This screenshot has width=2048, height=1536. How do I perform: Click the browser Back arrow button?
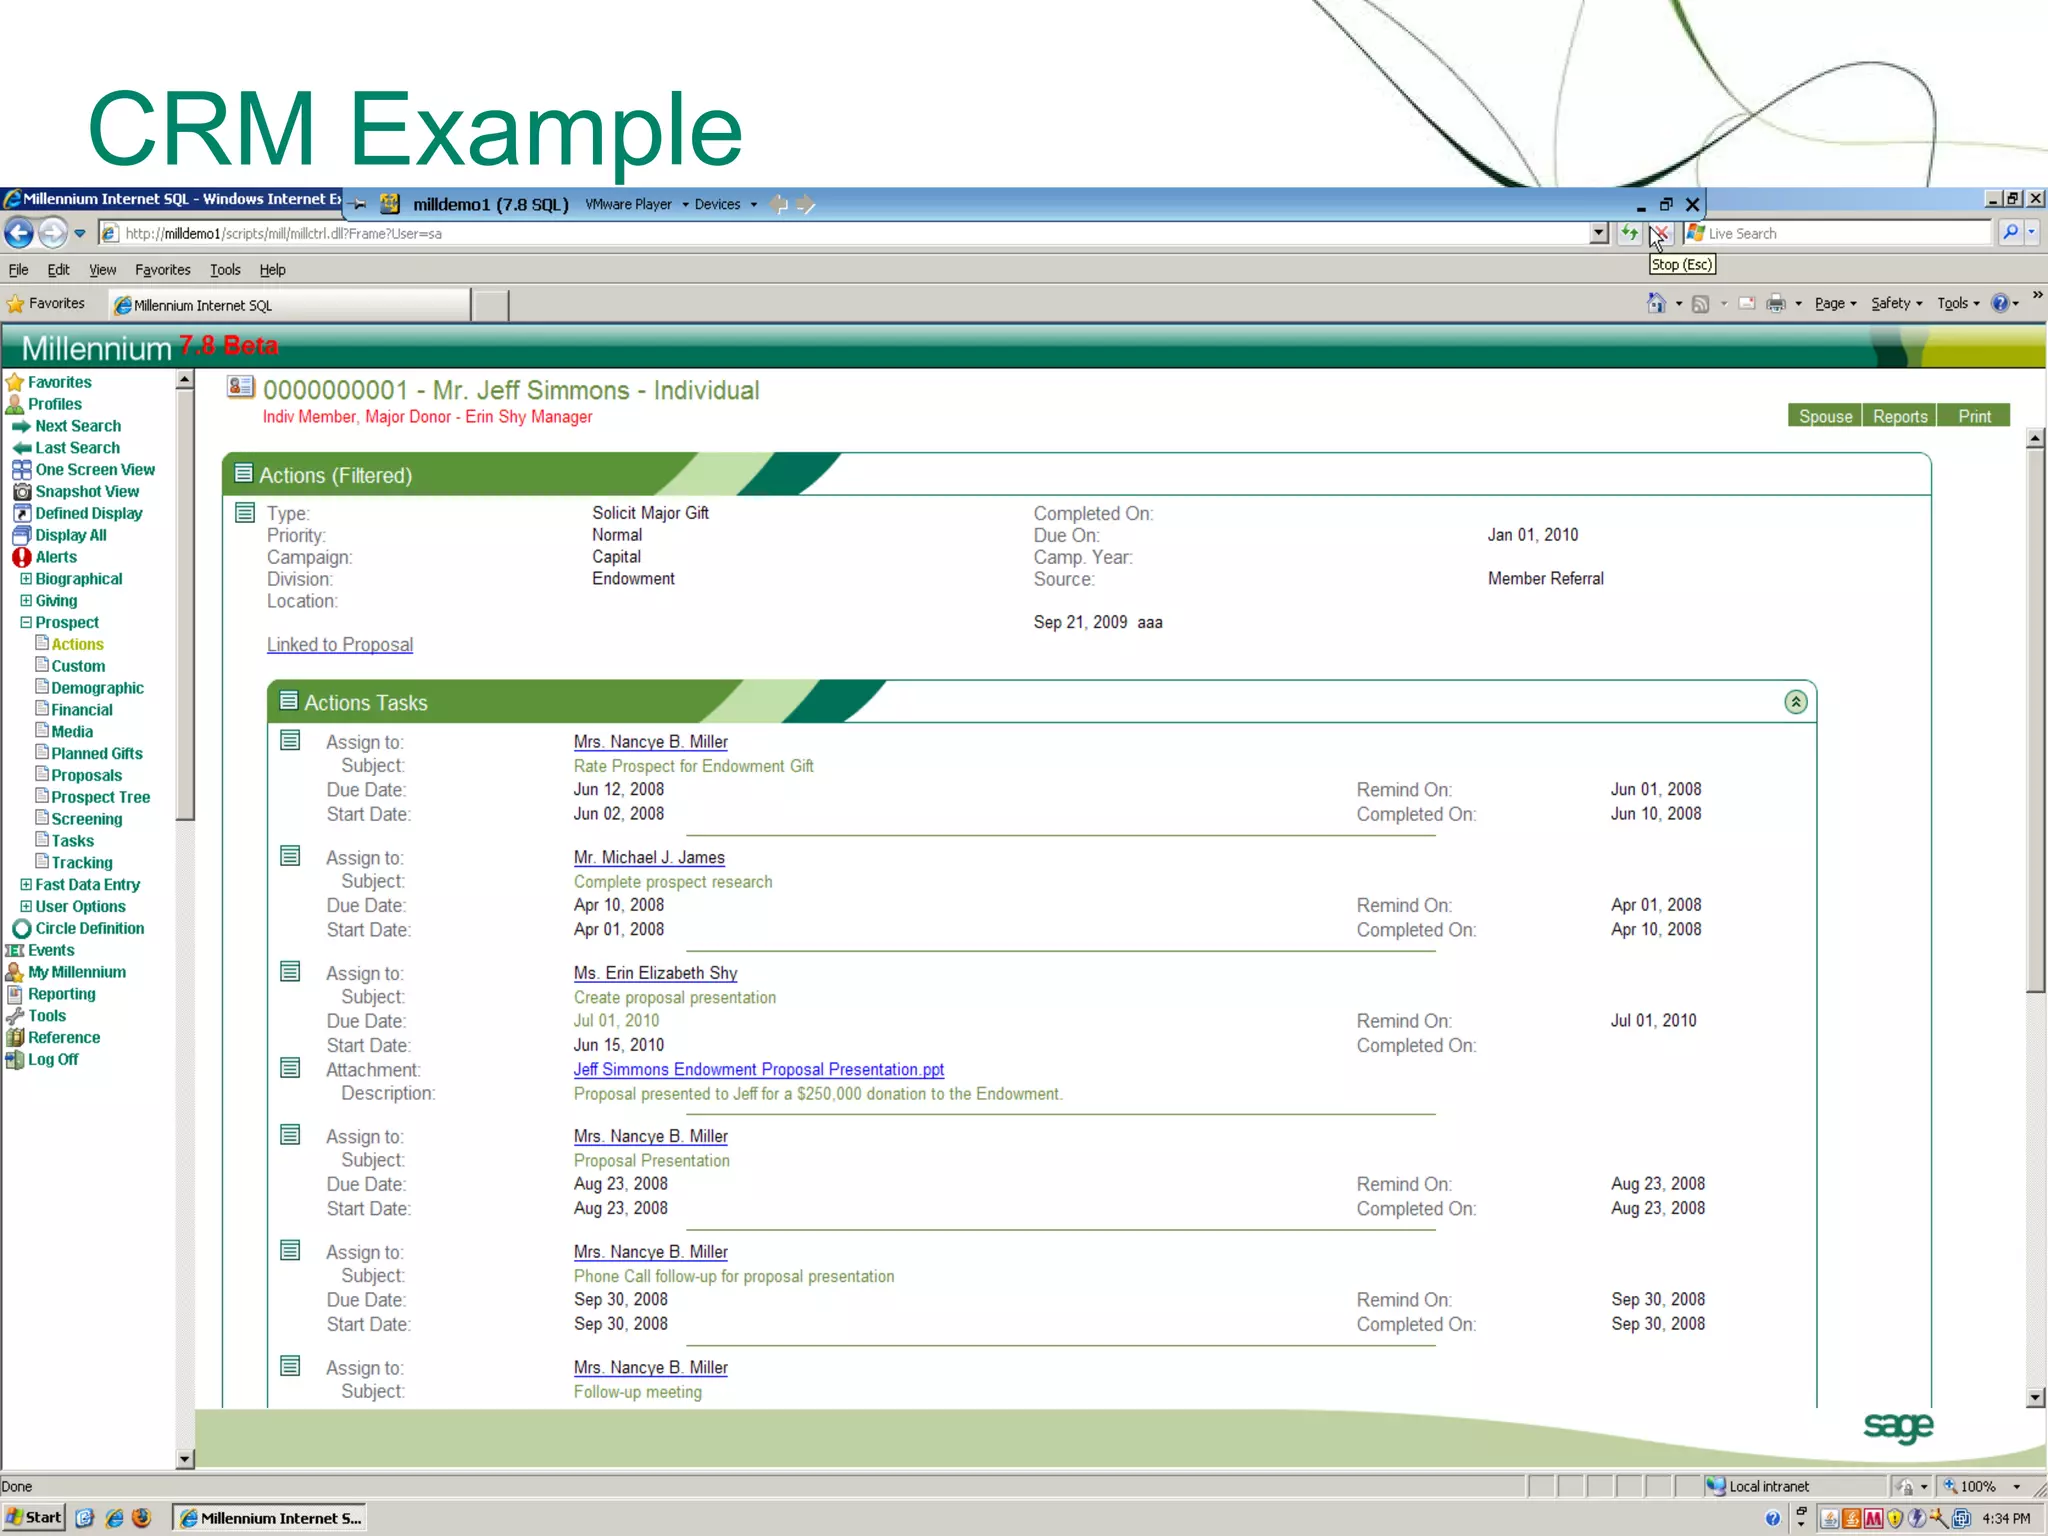(19, 233)
